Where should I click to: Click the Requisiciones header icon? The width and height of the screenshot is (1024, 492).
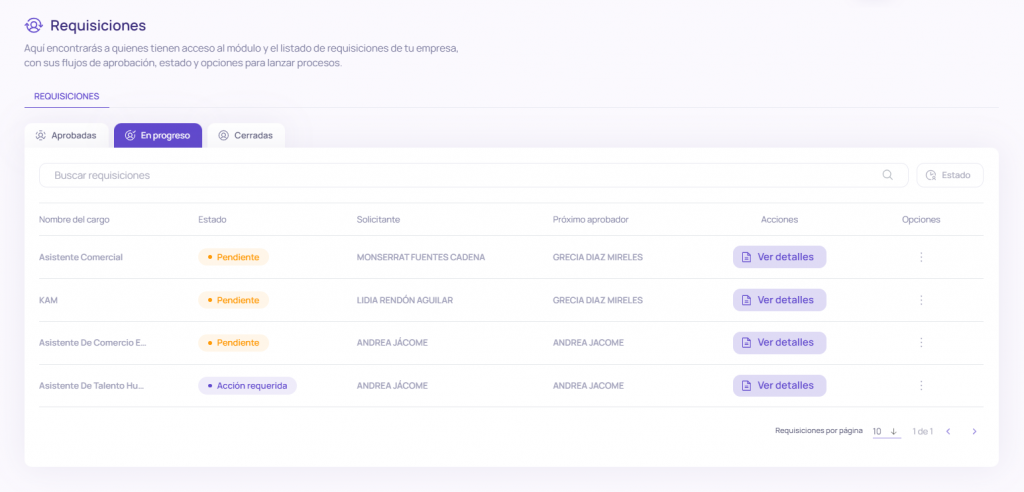pos(35,25)
